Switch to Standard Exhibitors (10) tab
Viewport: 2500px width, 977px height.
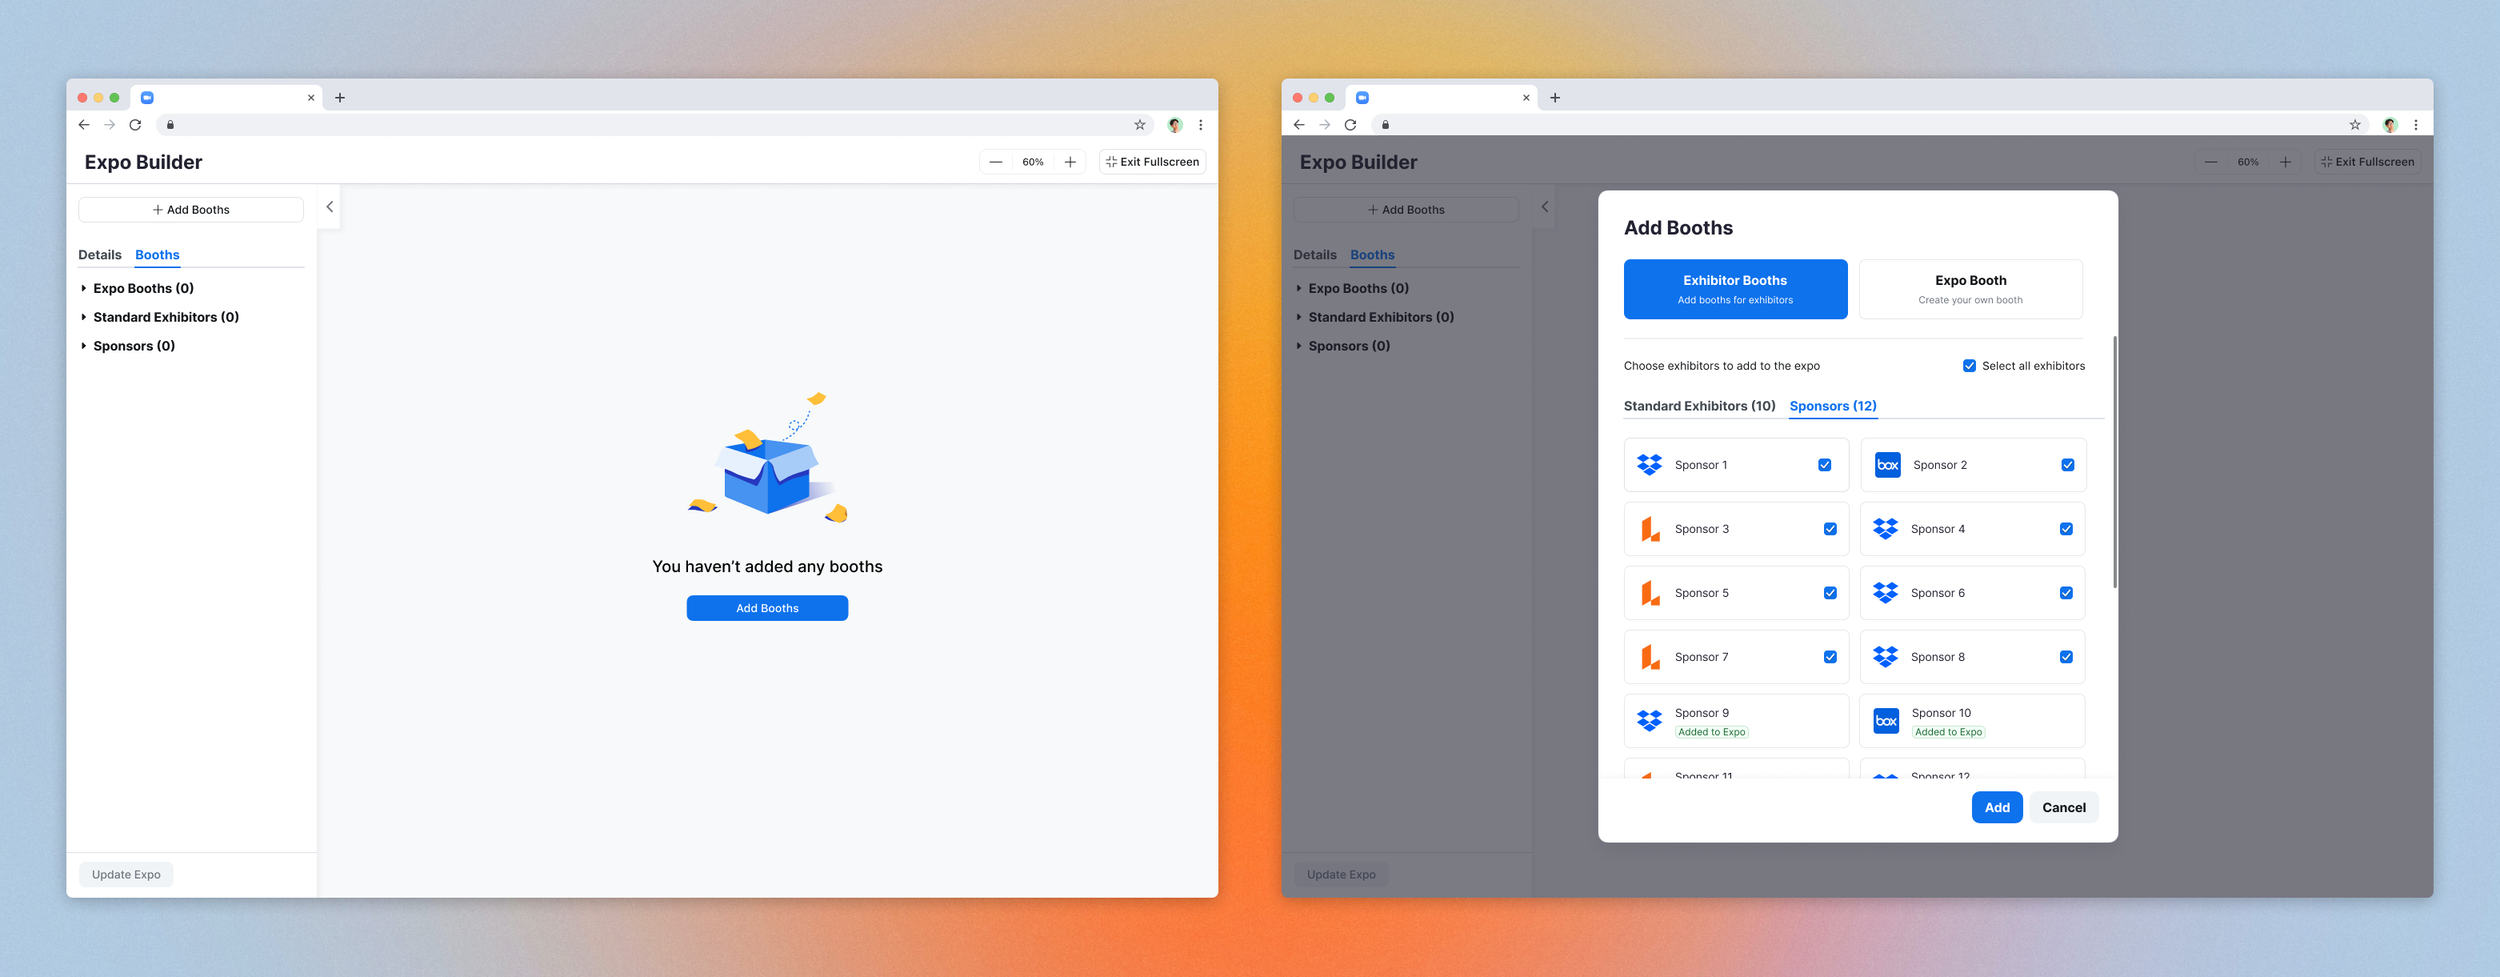tap(1699, 406)
